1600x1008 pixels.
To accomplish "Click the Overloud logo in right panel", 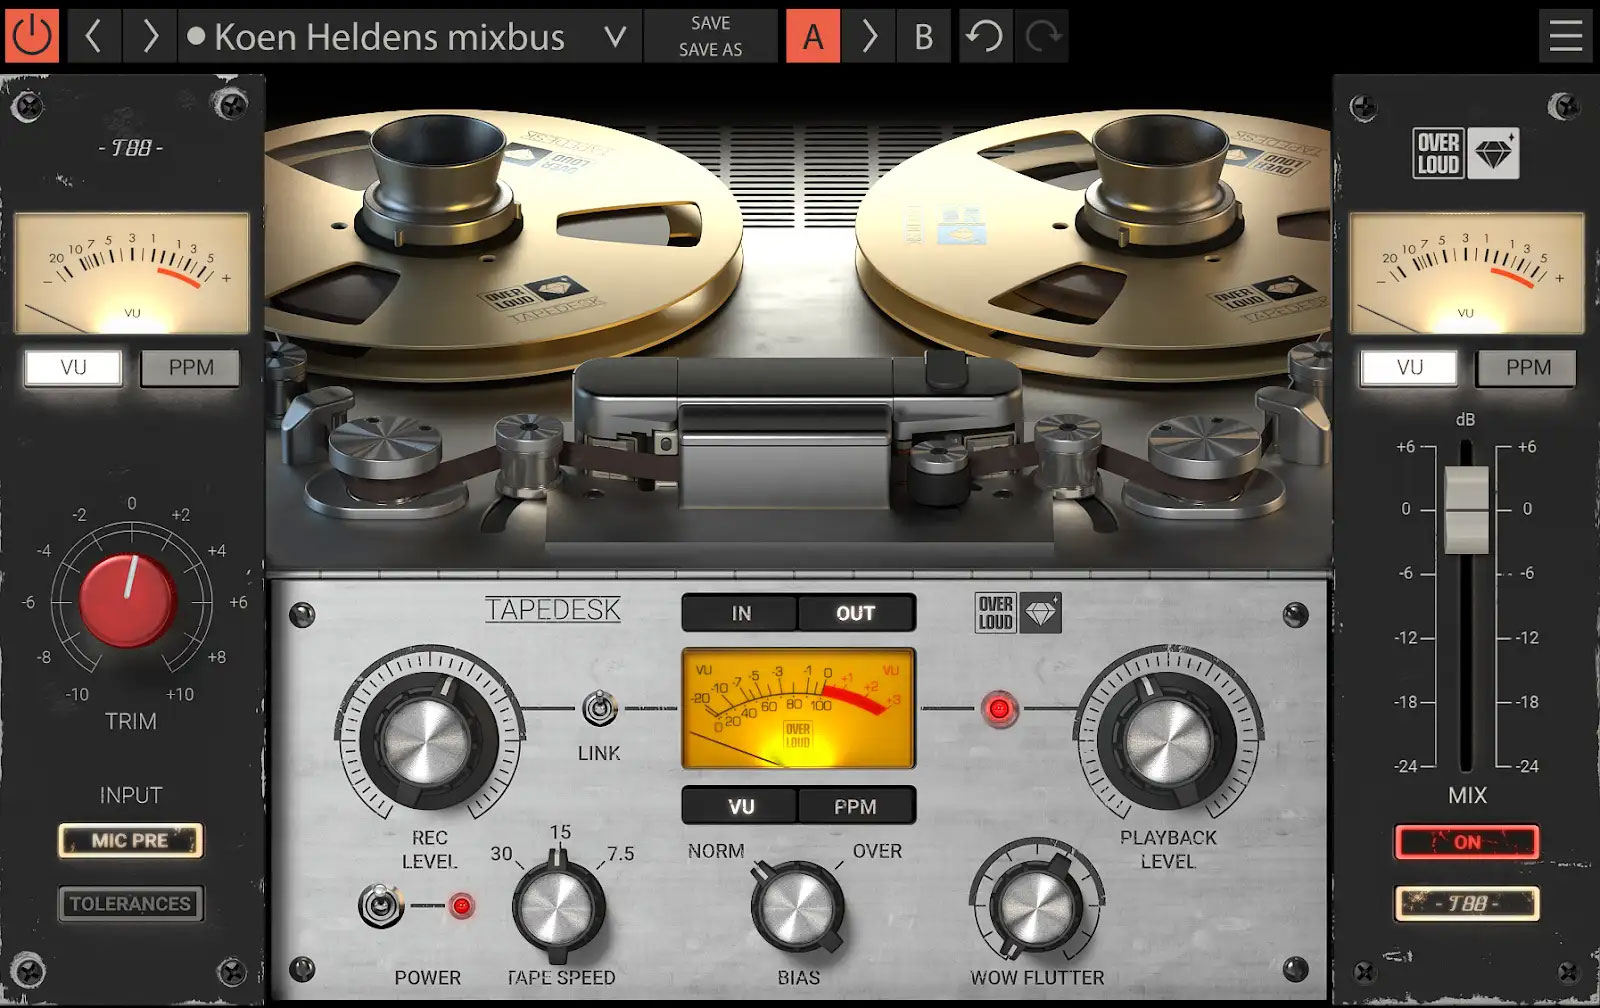I will [1465, 154].
